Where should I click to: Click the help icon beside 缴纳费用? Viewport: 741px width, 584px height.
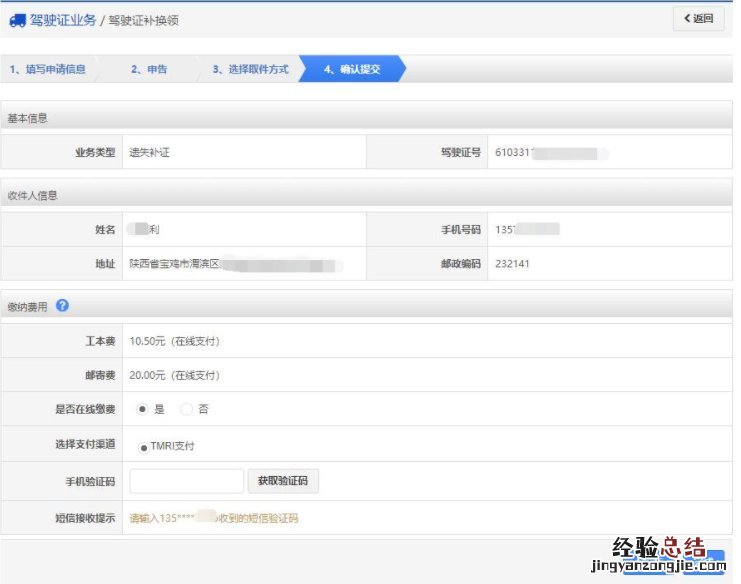(62, 306)
